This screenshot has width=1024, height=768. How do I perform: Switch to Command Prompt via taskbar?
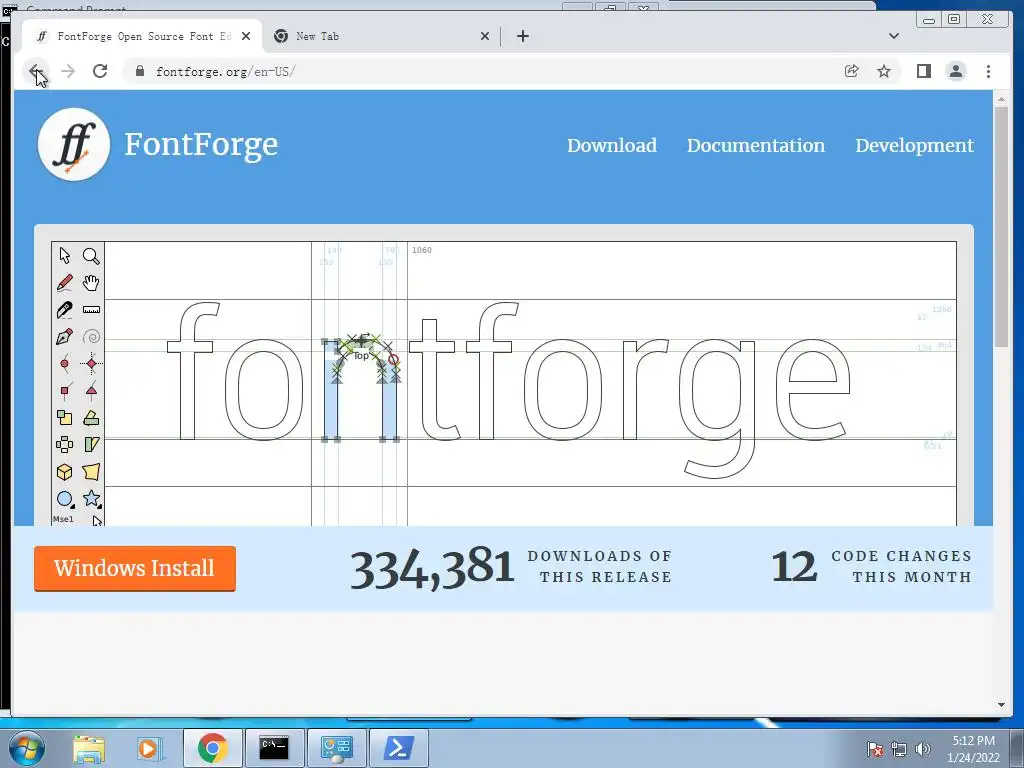point(274,748)
